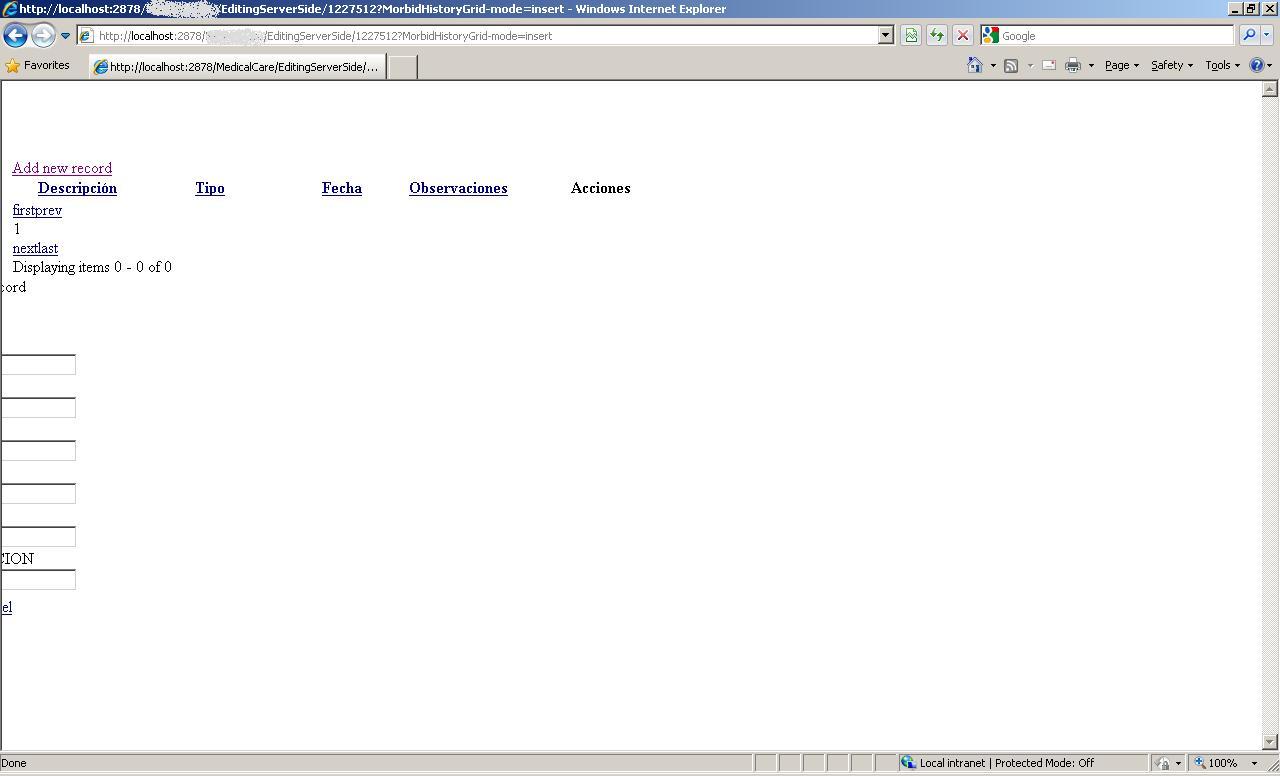Expand the zoom level 100% dropdown
Image resolution: width=1280 pixels, height=776 pixels.
1254,763
